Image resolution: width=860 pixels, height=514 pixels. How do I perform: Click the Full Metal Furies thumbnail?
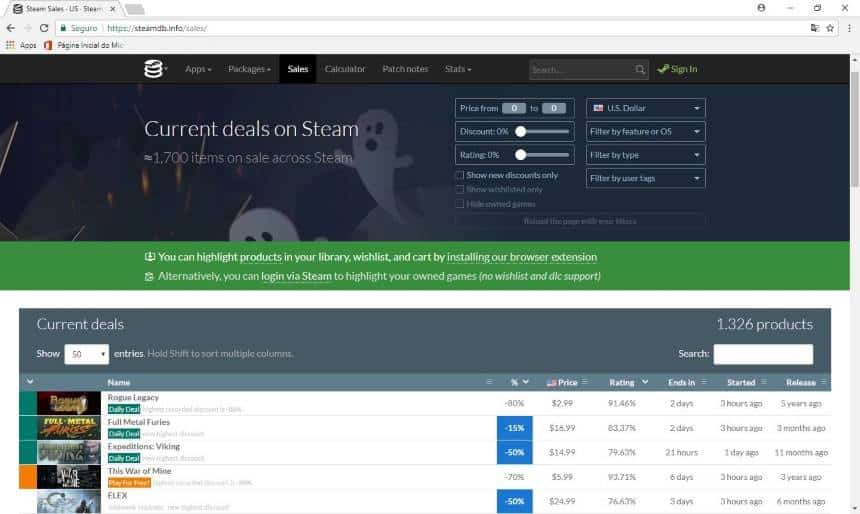(69, 428)
